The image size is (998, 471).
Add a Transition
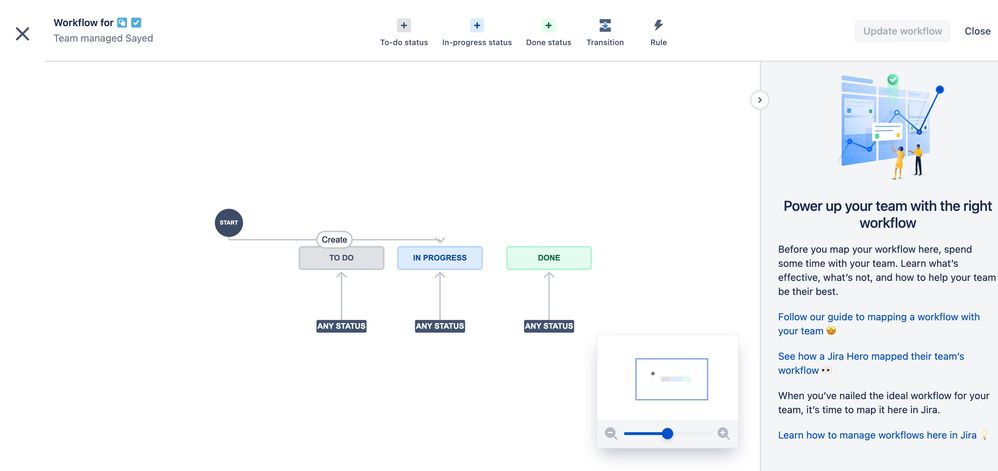605,32
